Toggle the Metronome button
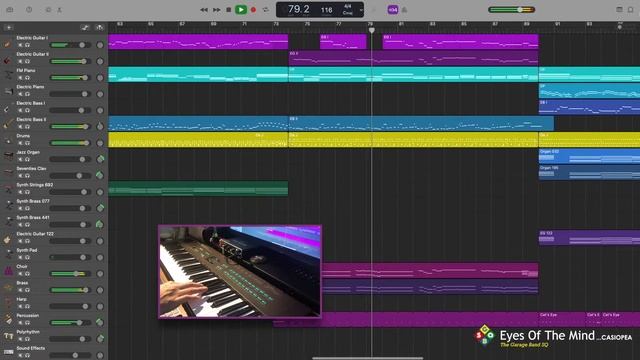The height and width of the screenshot is (360, 640). [x=404, y=10]
